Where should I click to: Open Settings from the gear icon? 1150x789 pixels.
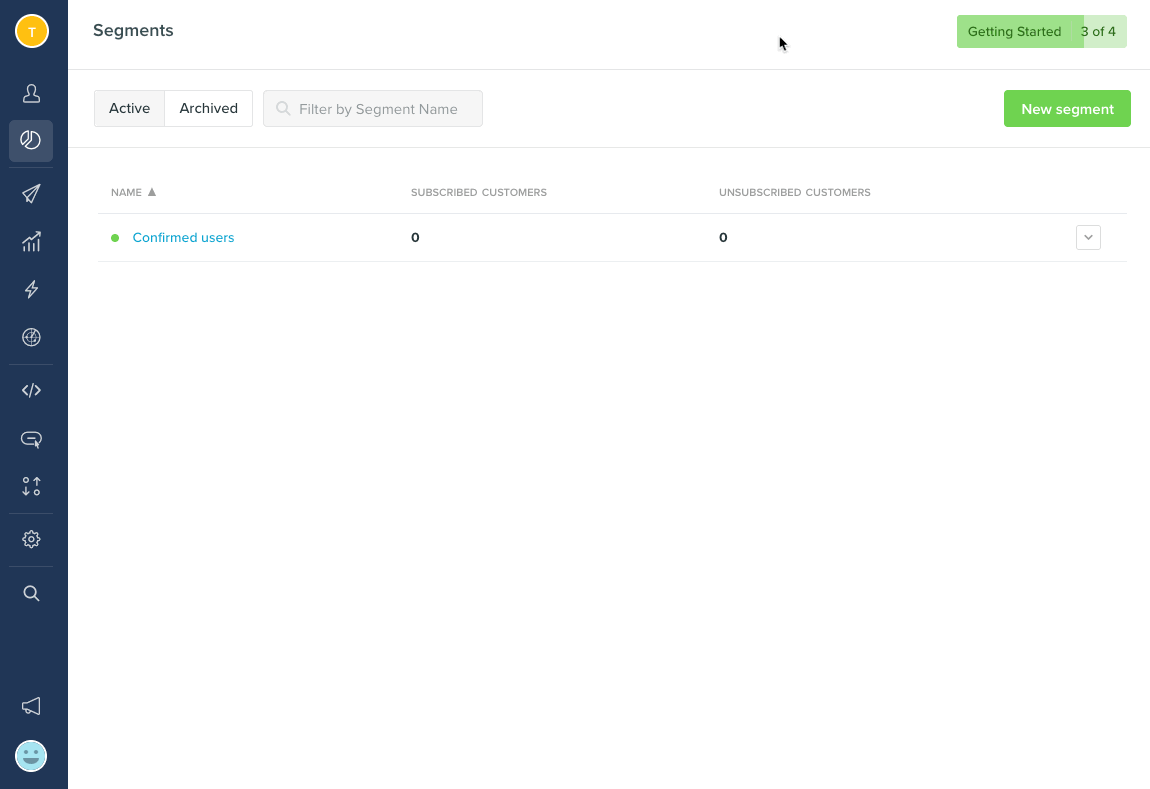click(x=31, y=539)
